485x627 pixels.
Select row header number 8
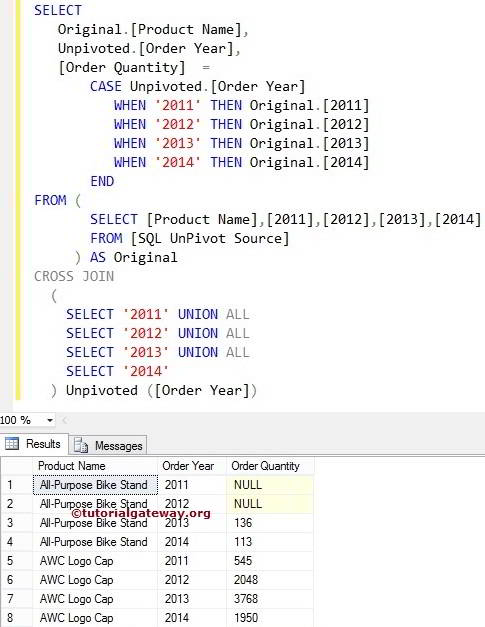(16, 618)
